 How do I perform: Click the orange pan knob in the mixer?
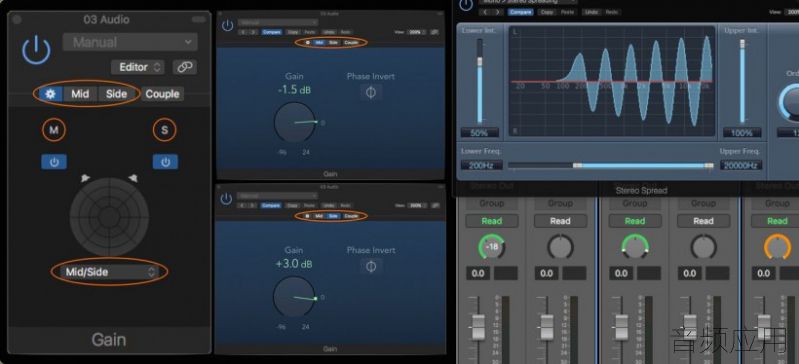click(x=777, y=247)
